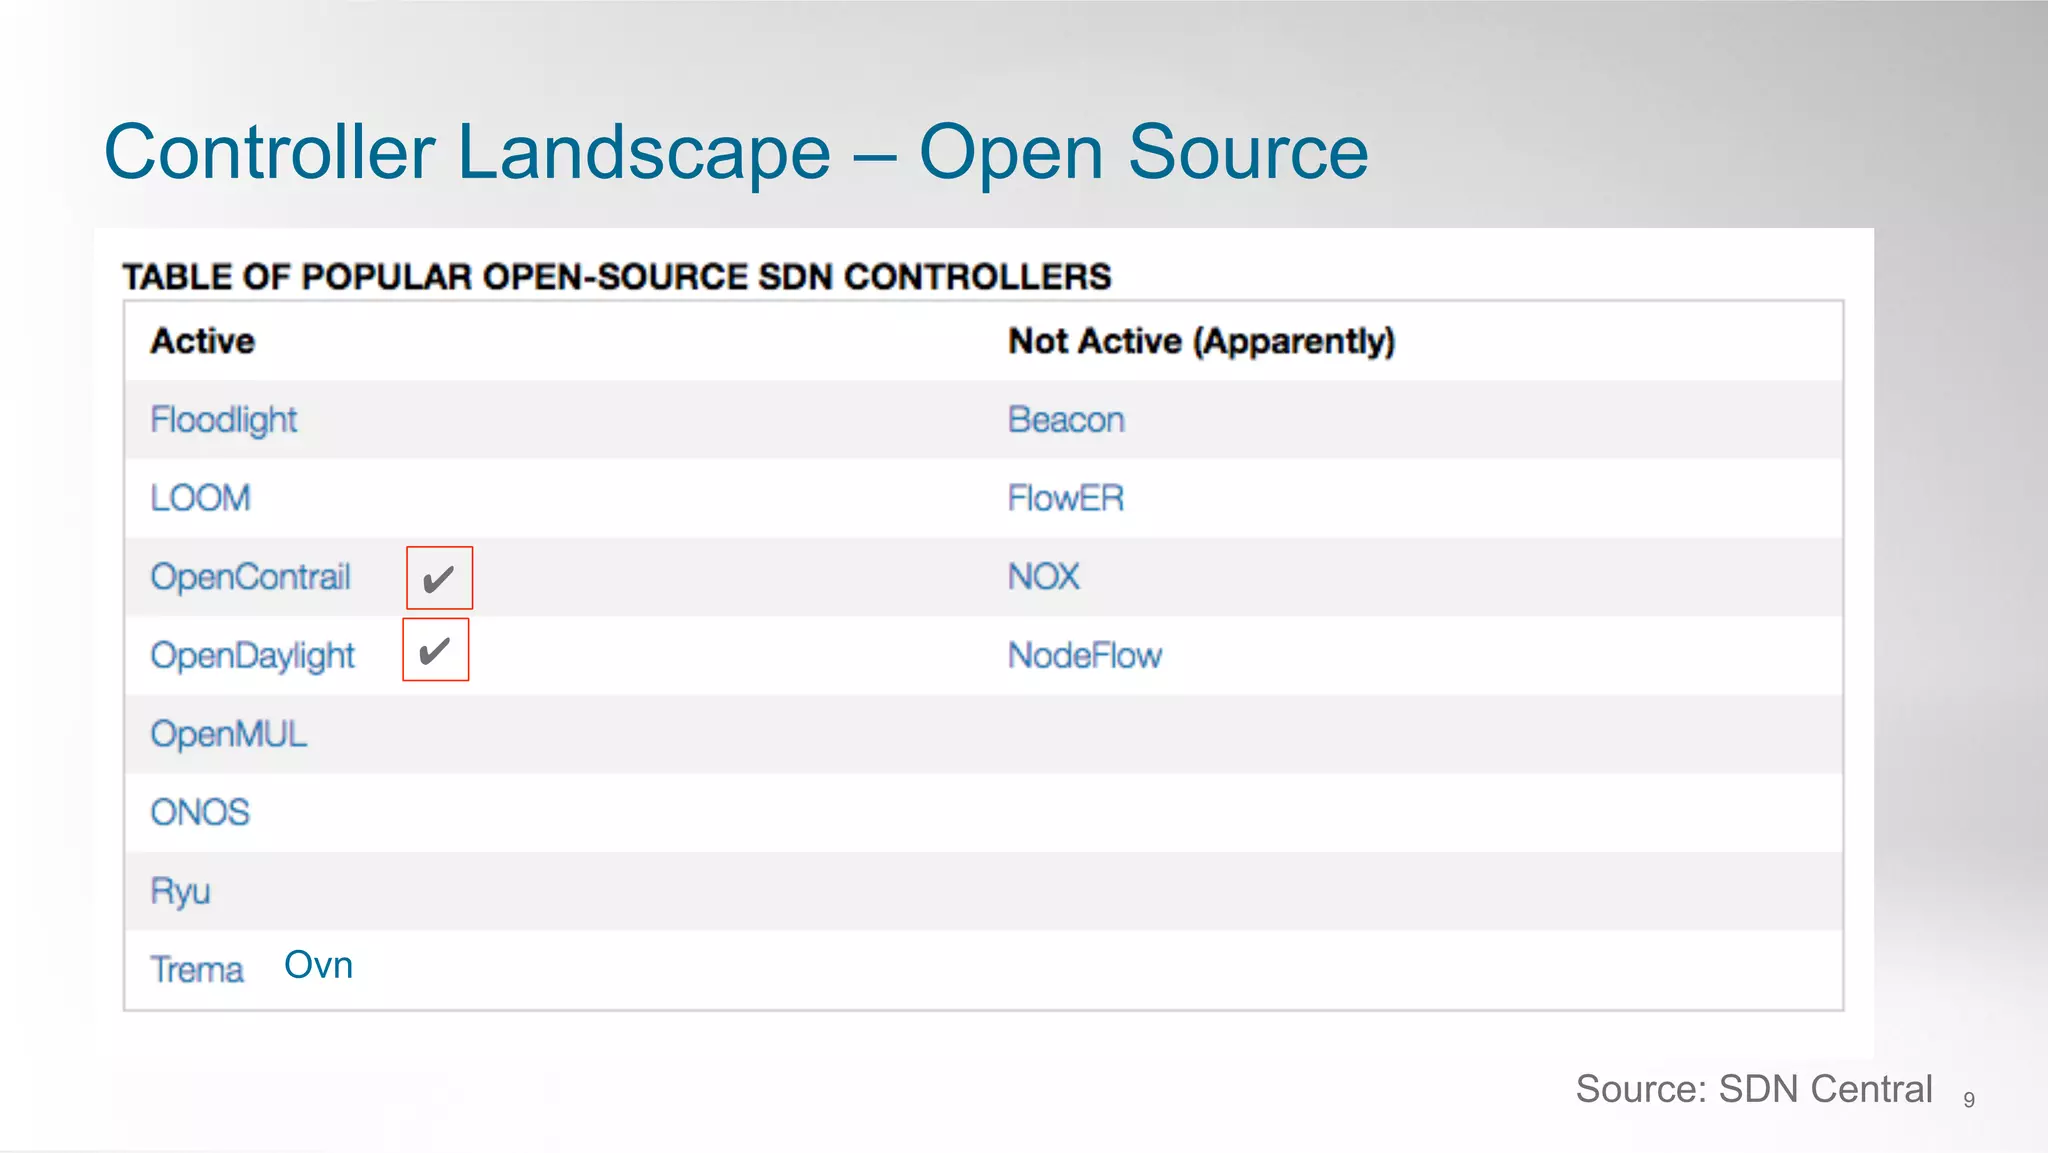Screen dimensions: 2048x1153
Task: Open the Ryu controller link
Action: (x=180, y=891)
